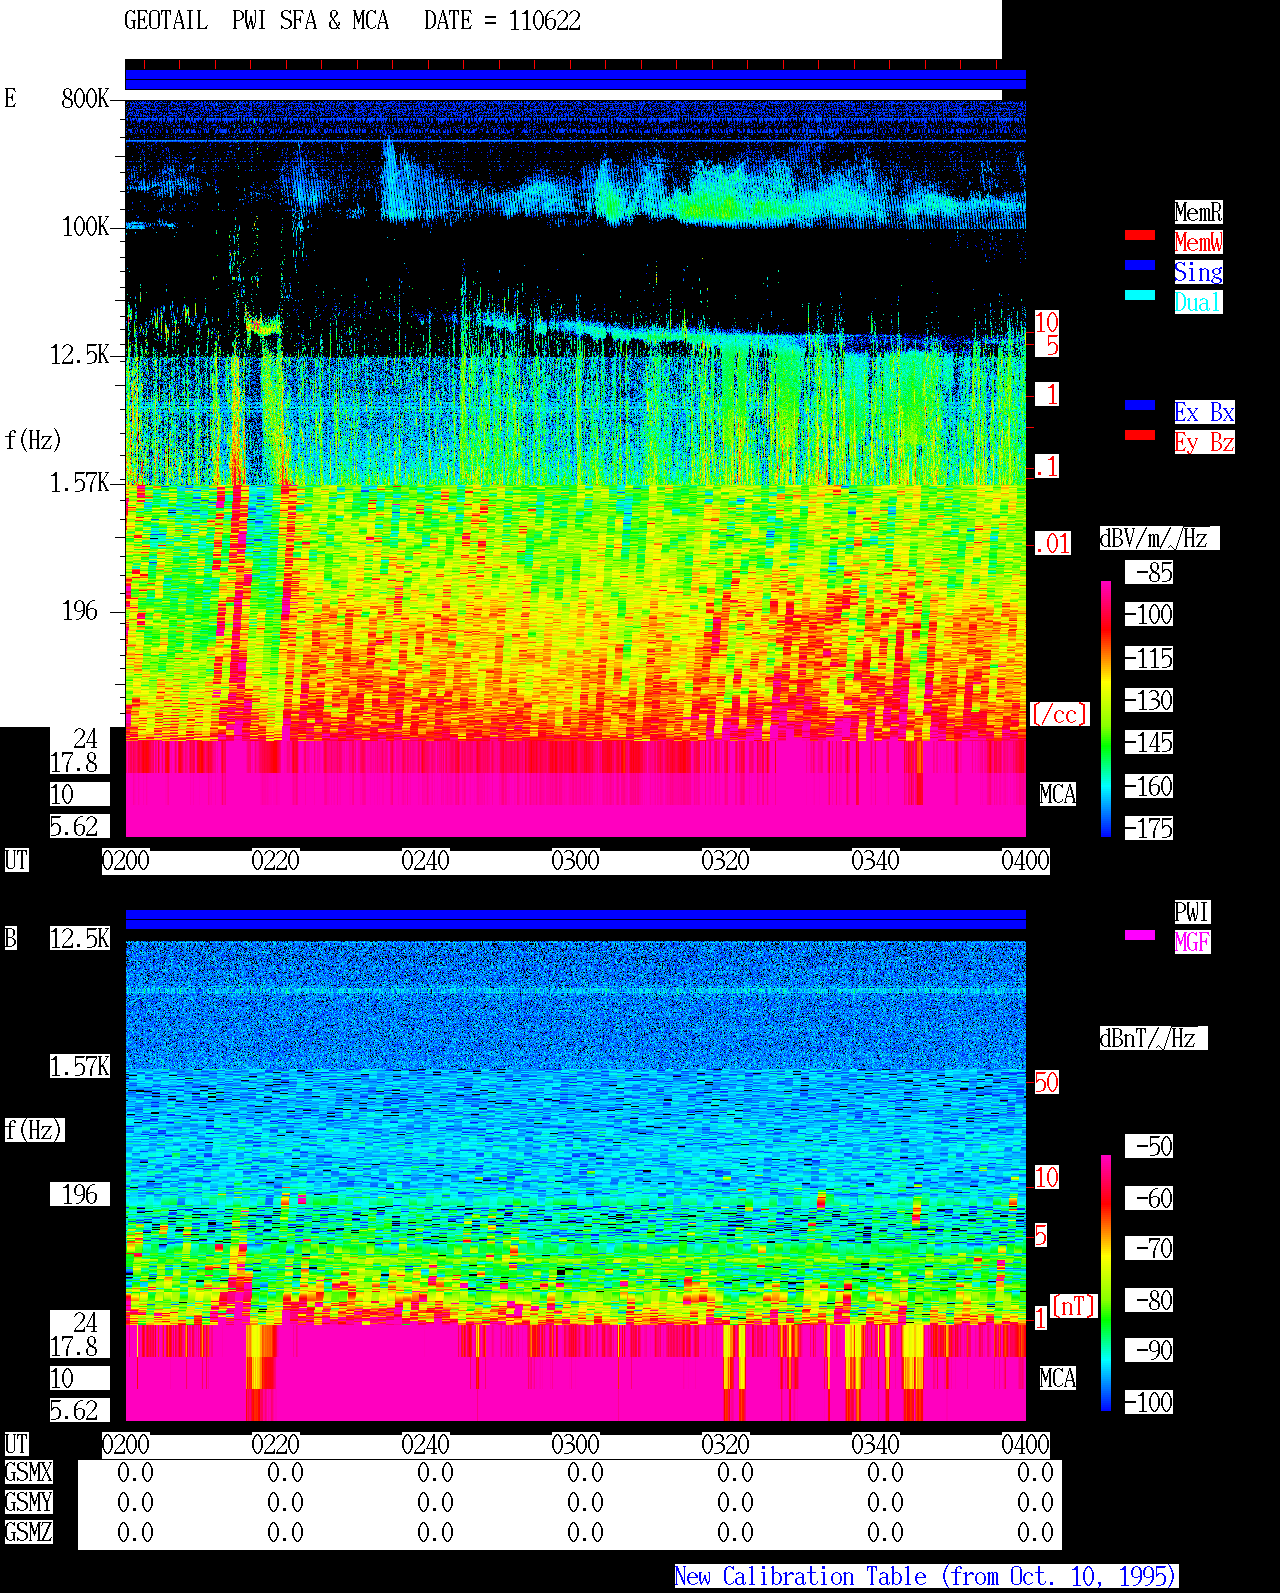Image resolution: width=1280 pixels, height=1593 pixels.
Task: Click the 0340 UT tick on E panel
Action: click(x=875, y=861)
